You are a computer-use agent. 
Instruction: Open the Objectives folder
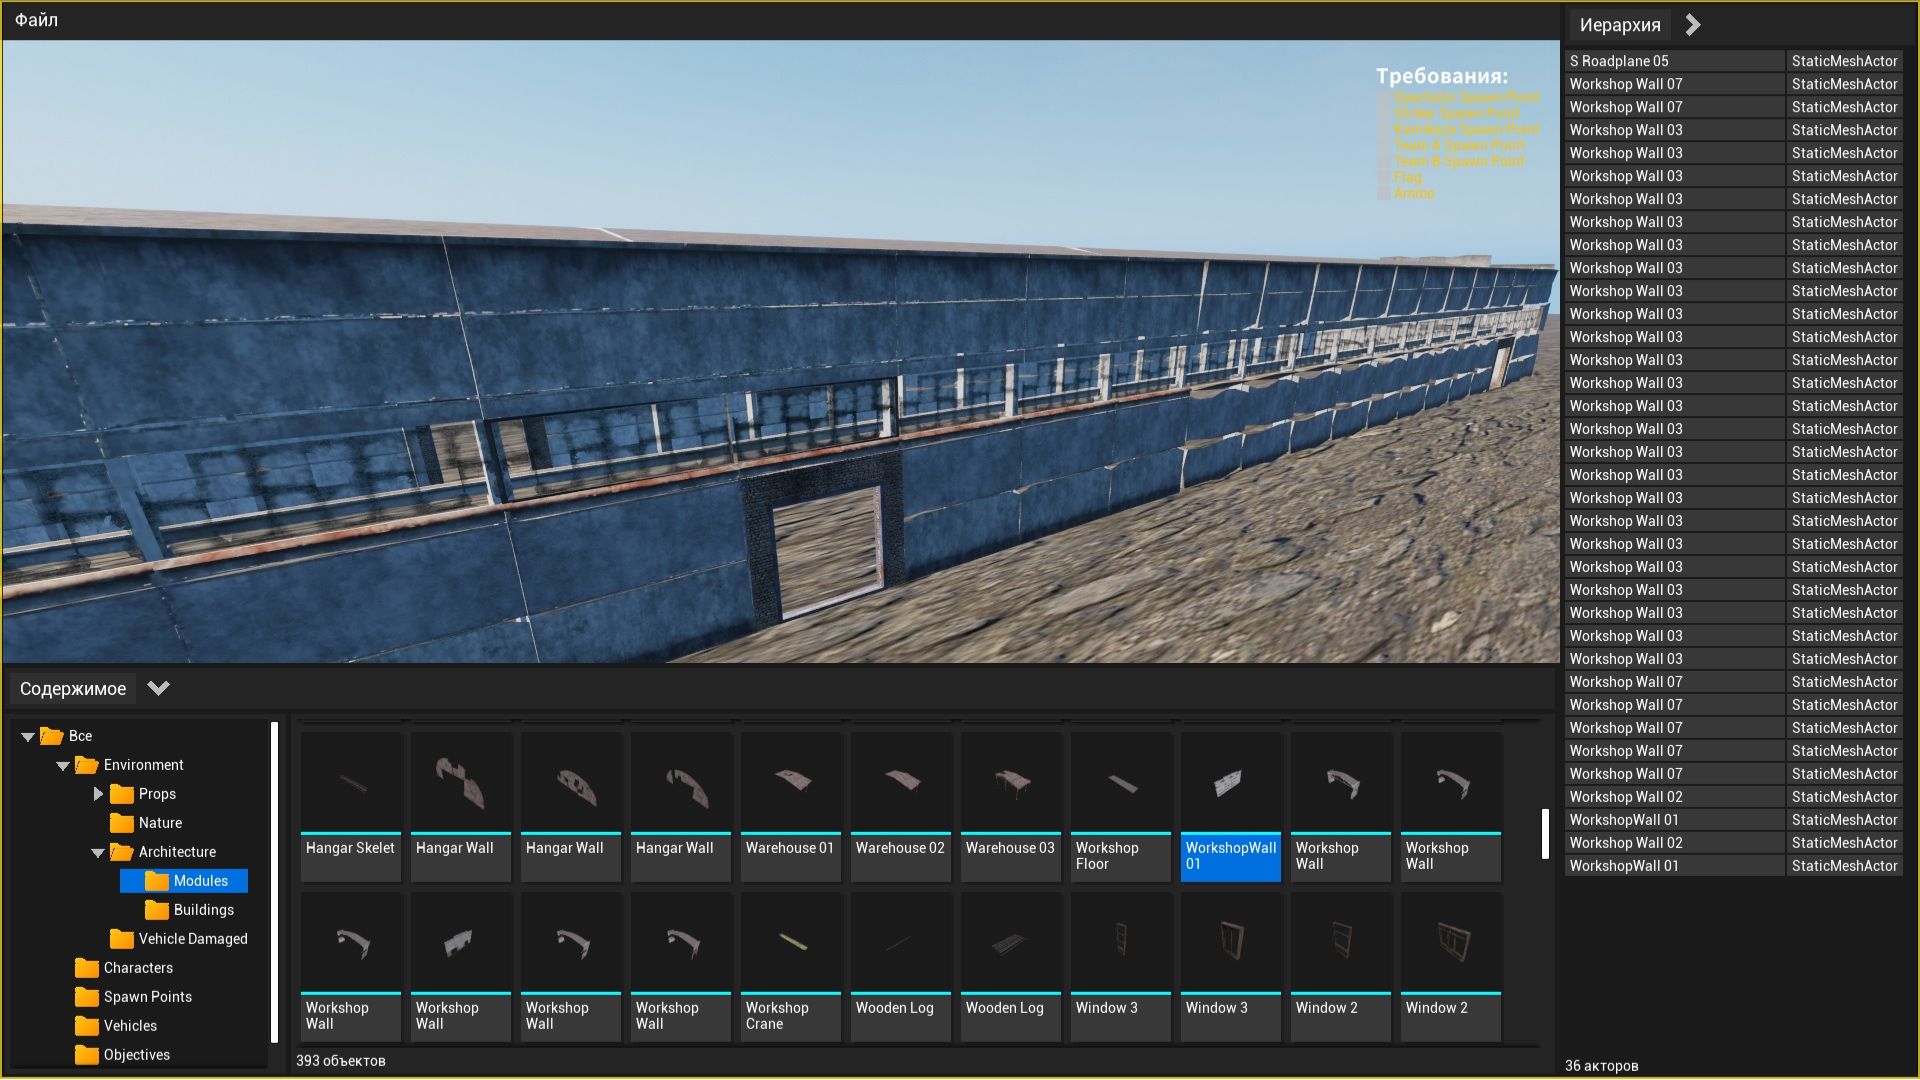[x=123, y=1055]
